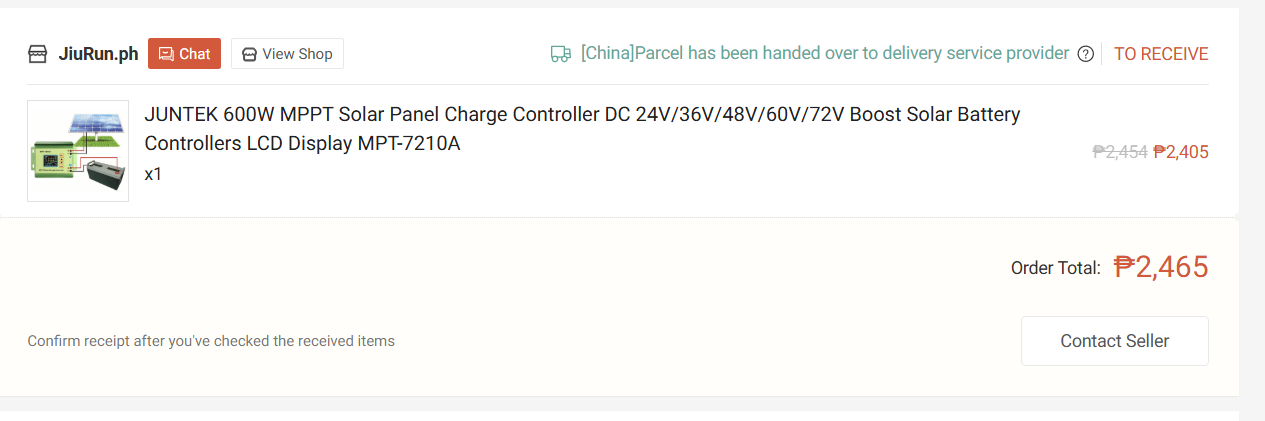Click the parcel handed over status text
The height and width of the screenshot is (421, 1265).
pos(825,54)
